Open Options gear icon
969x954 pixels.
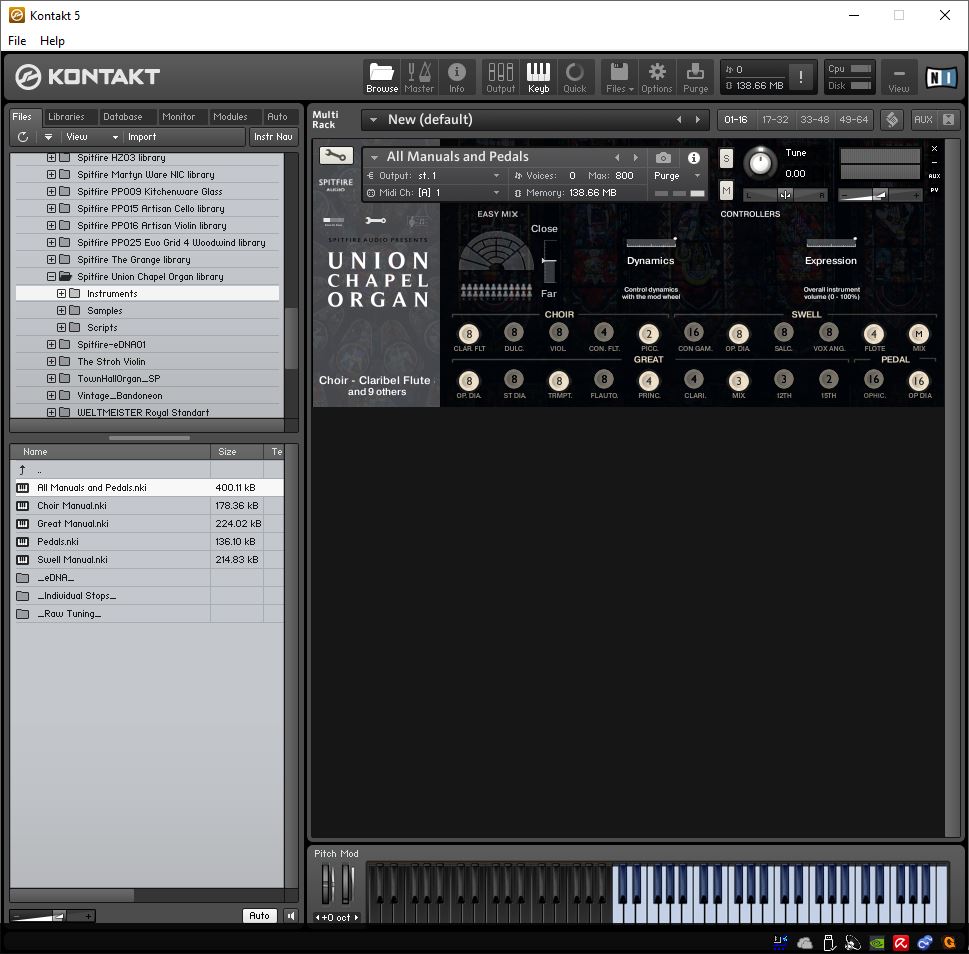[656, 77]
